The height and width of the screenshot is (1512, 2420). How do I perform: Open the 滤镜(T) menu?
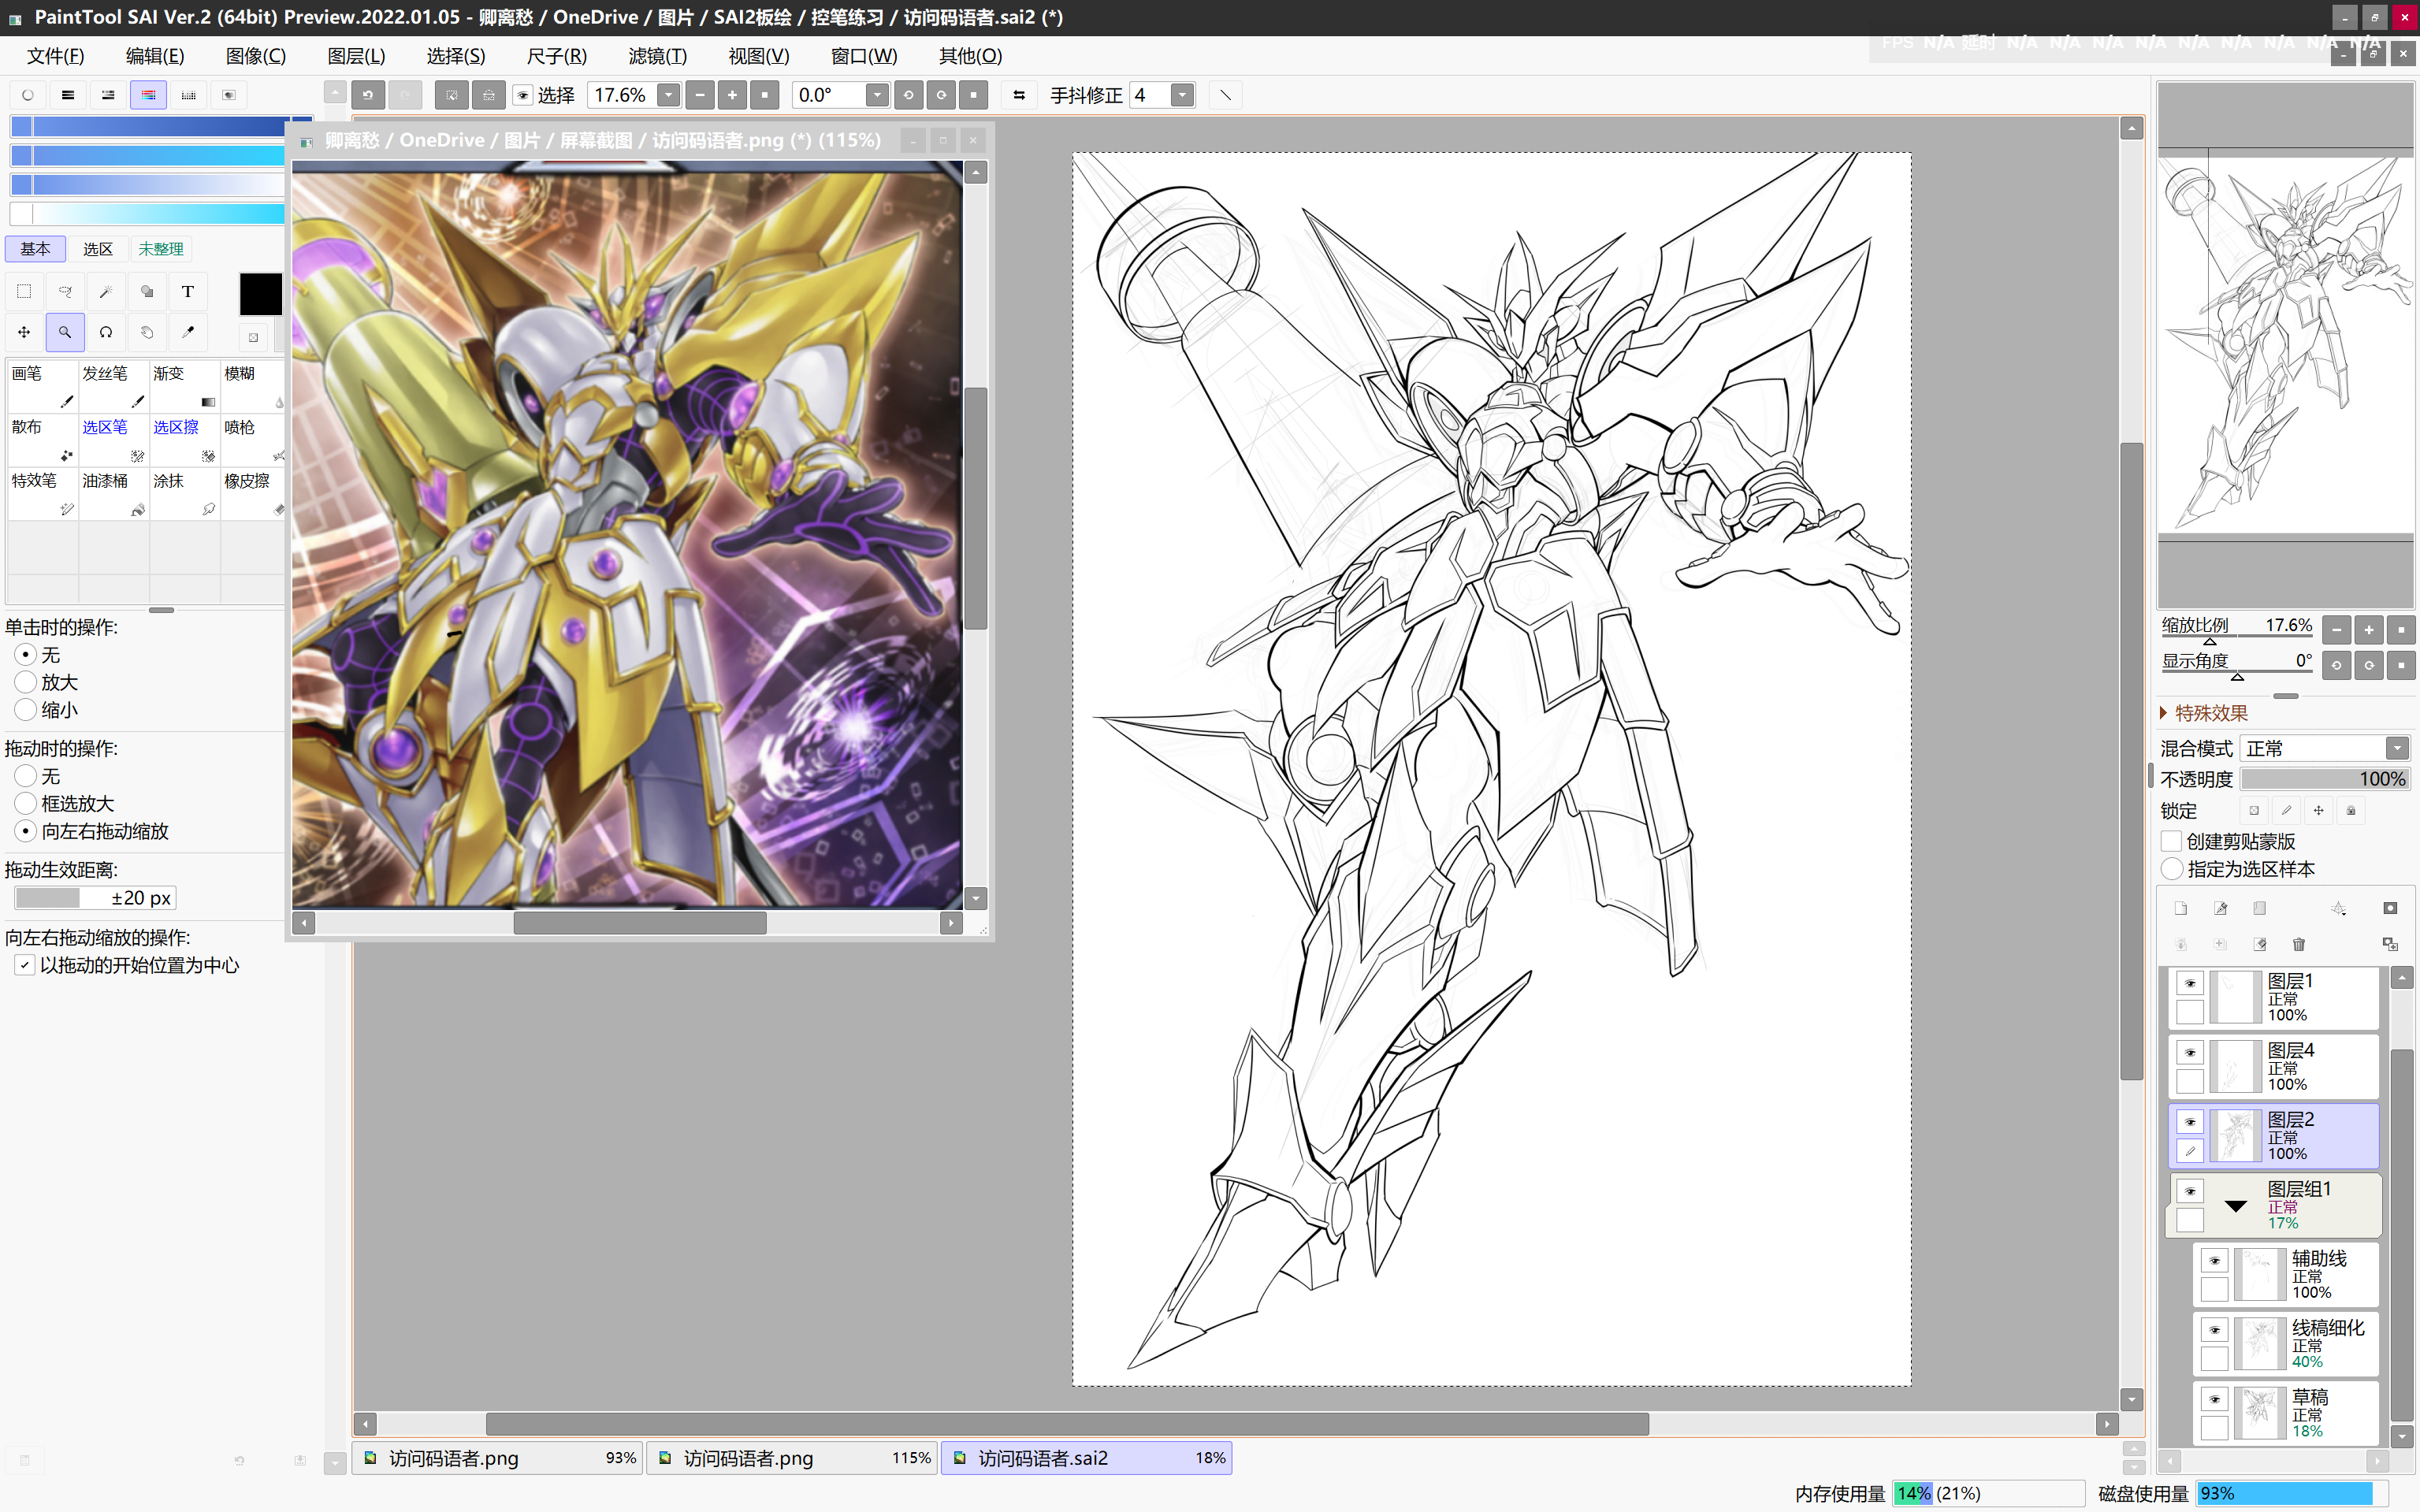[x=657, y=56]
